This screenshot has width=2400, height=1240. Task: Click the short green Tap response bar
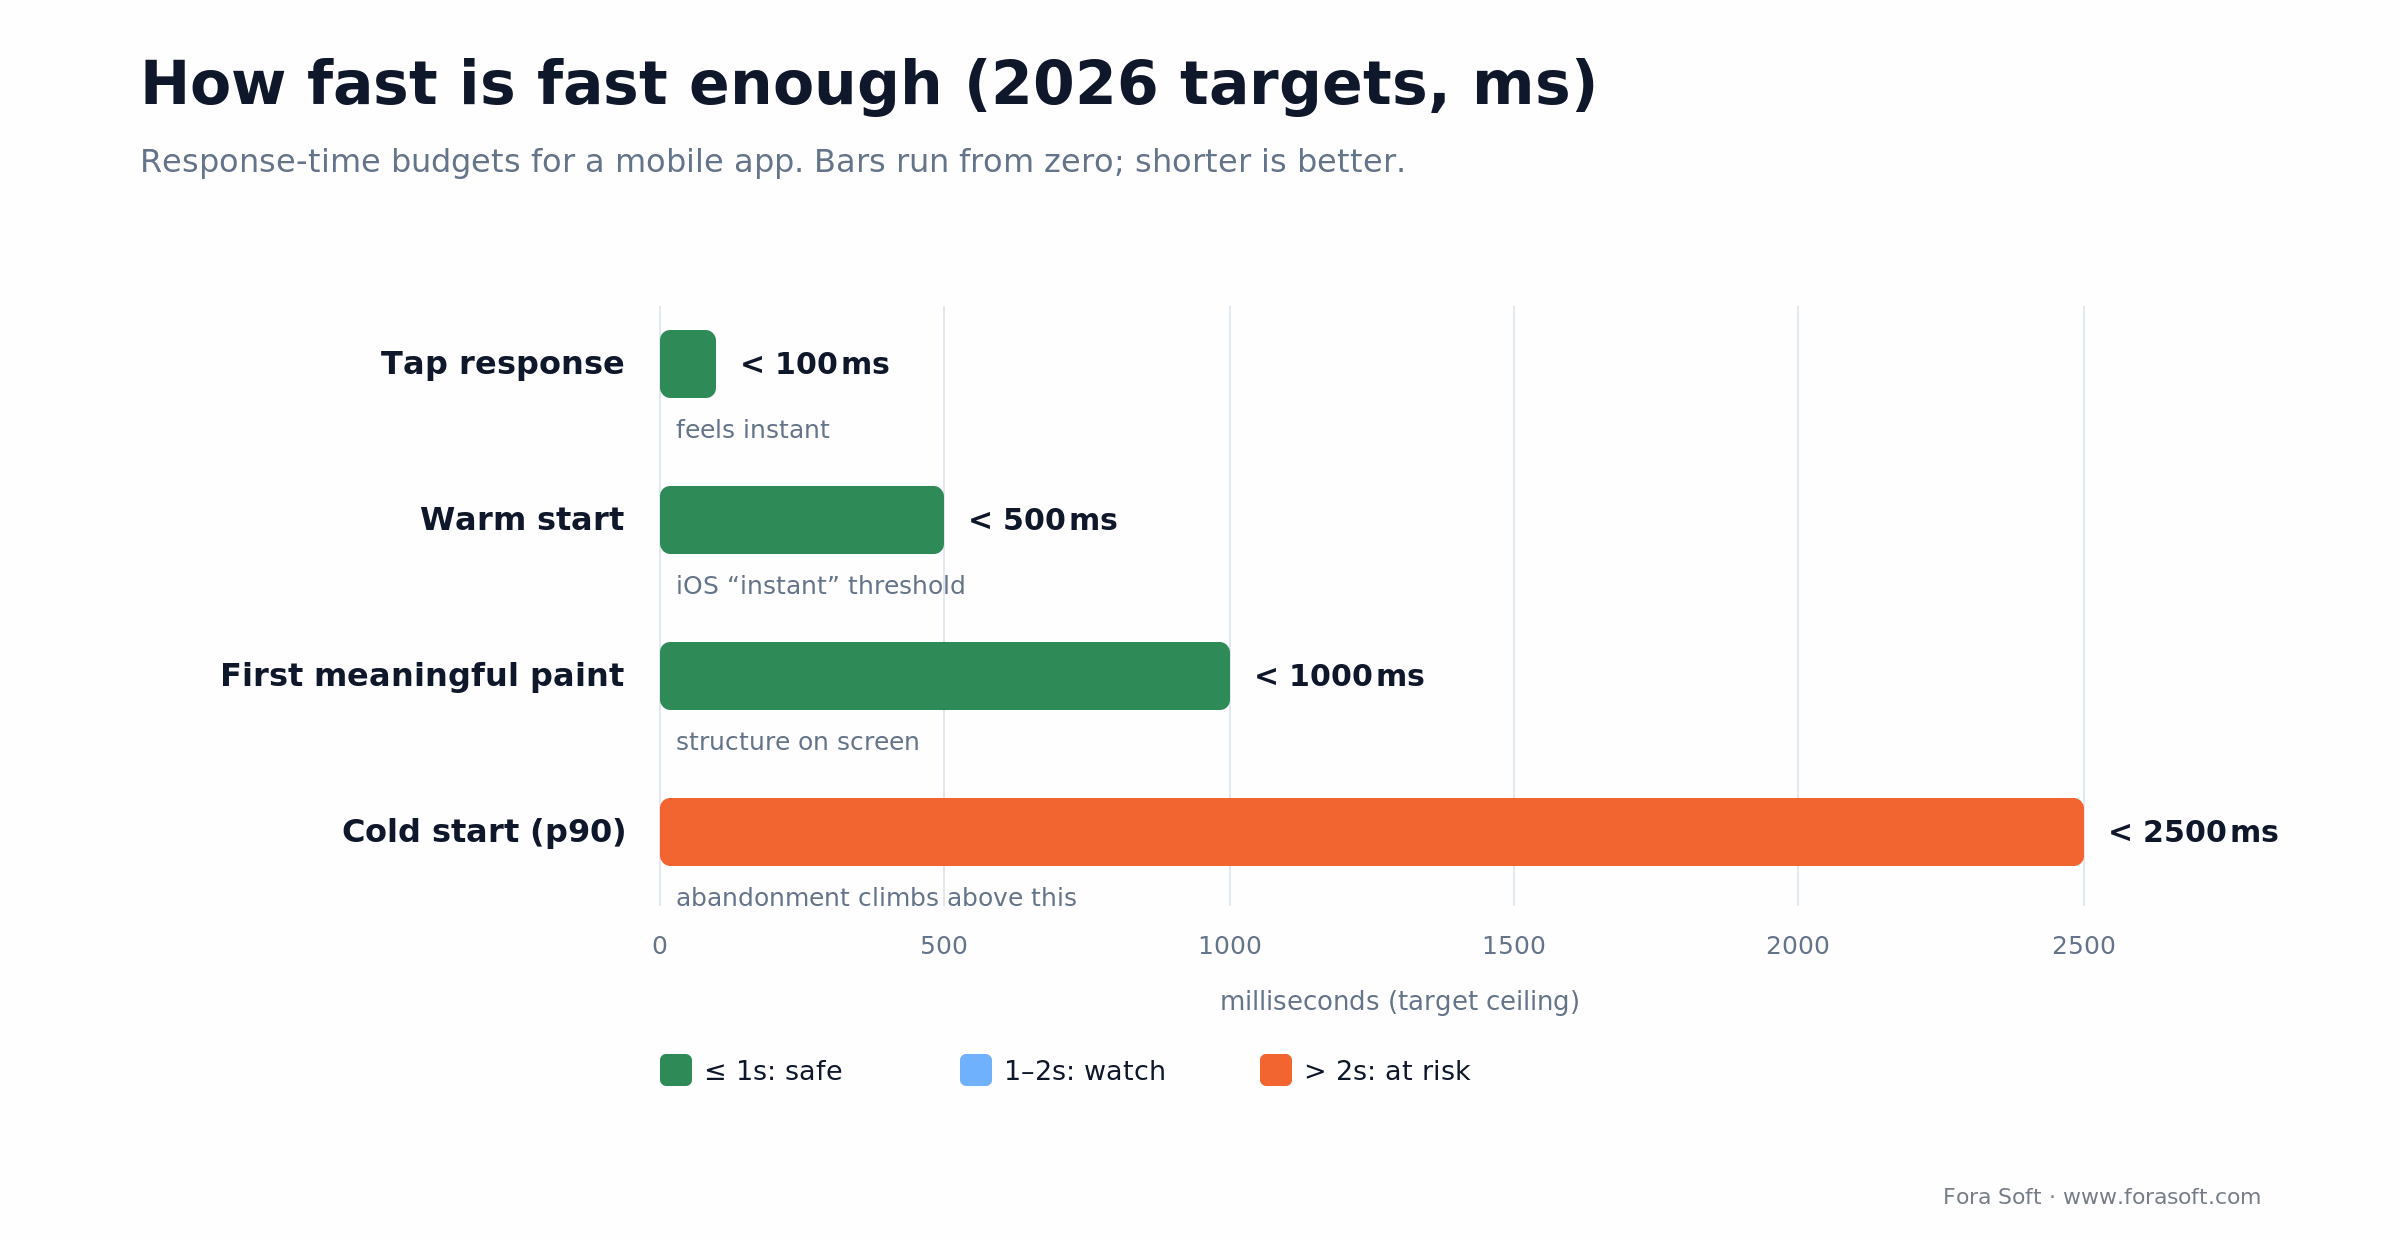pyautogui.click(x=688, y=364)
